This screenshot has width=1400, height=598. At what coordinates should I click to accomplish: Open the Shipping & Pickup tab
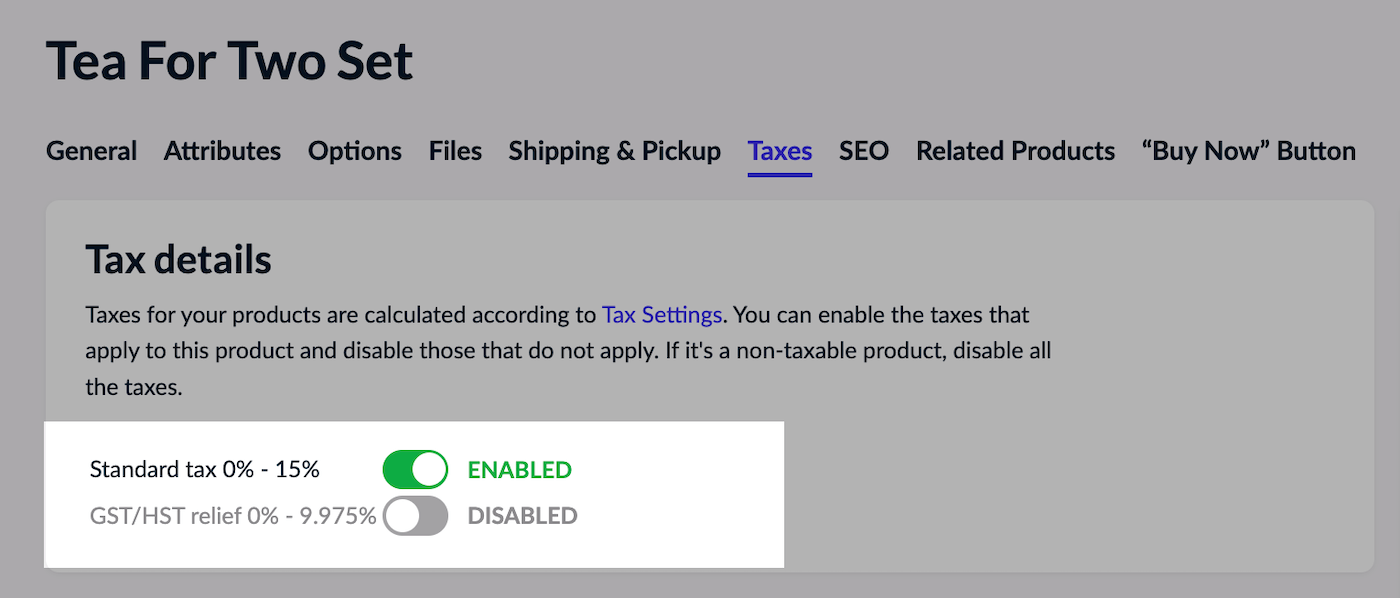(x=614, y=151)
